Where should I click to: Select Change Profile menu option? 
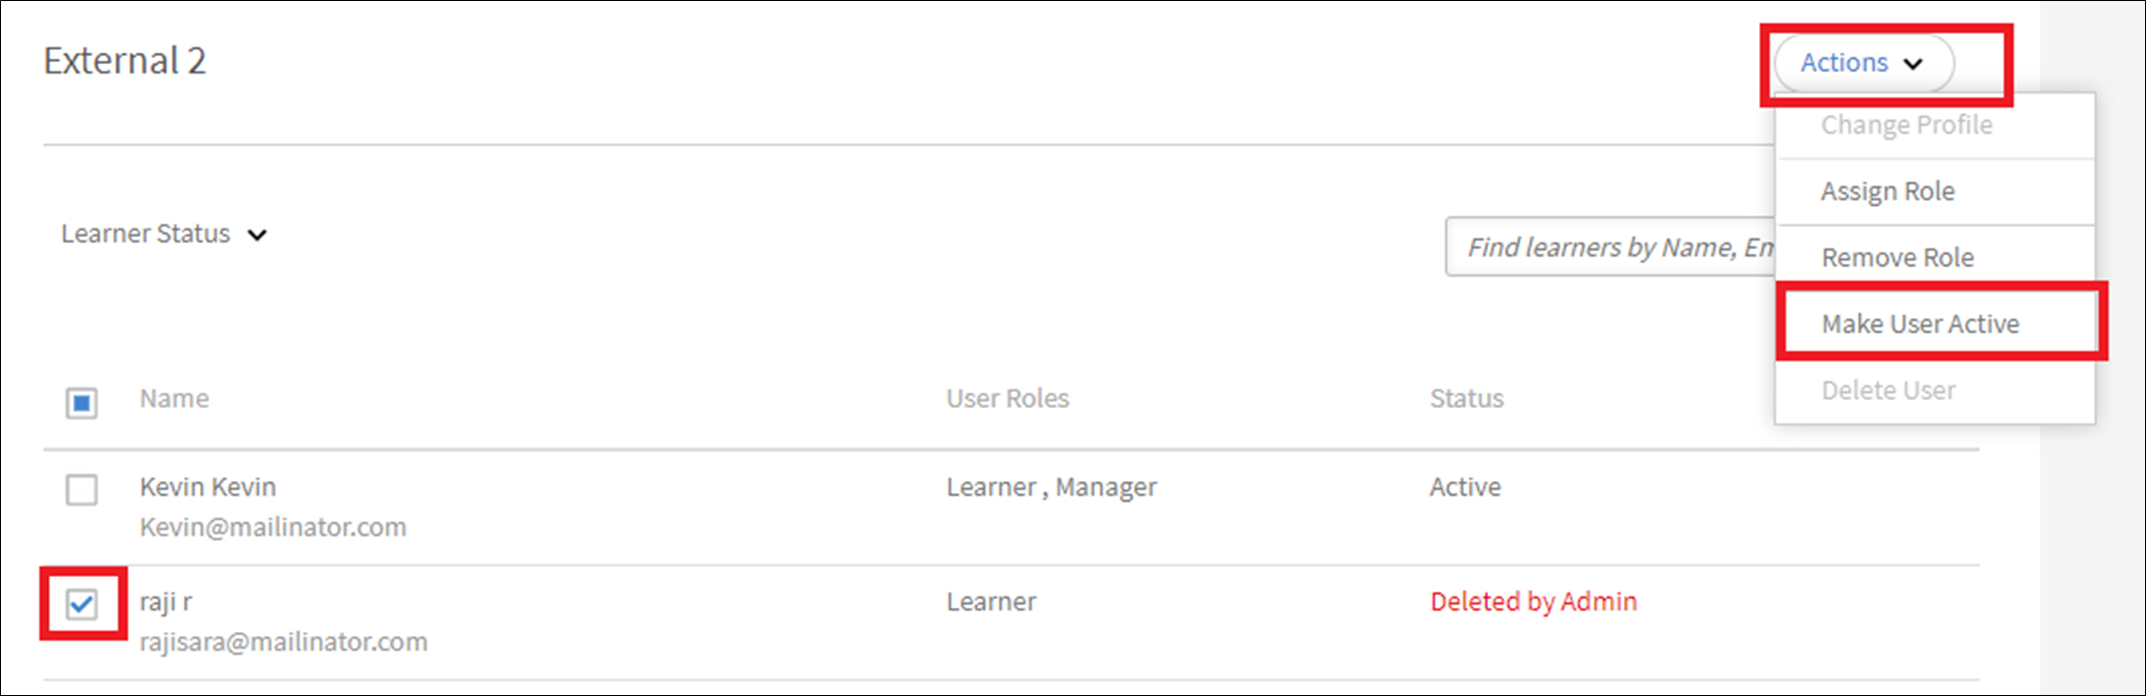(1906, 125)
